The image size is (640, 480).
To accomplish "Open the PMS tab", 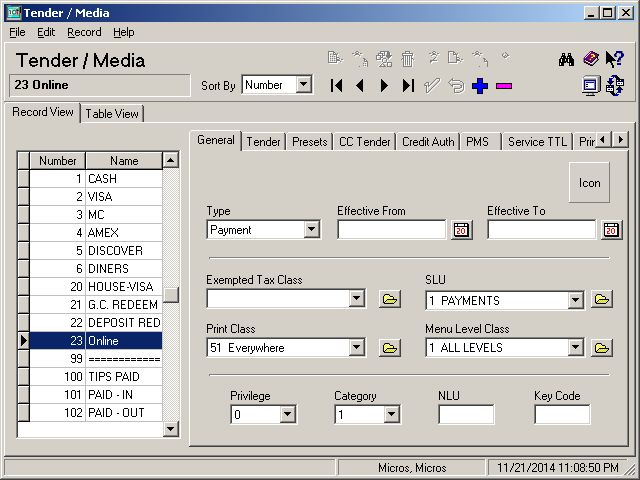I will pos(480,142).
